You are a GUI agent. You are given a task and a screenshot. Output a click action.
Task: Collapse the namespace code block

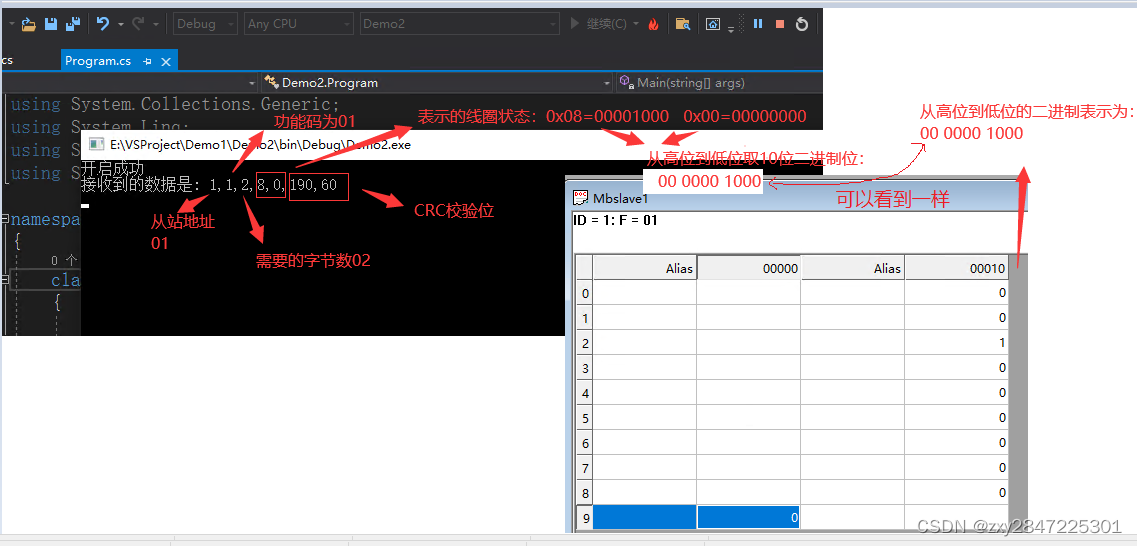point(5,220)
